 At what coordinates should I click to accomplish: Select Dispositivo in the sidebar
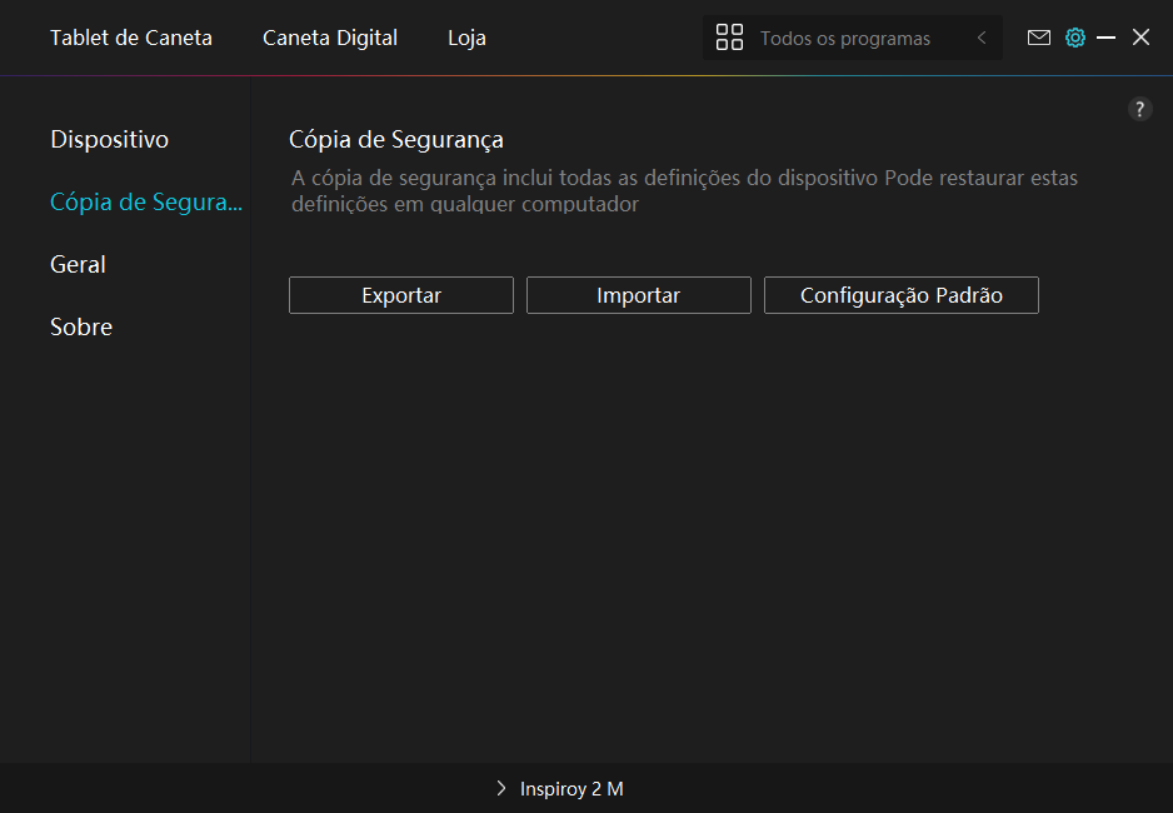(109, 139)
